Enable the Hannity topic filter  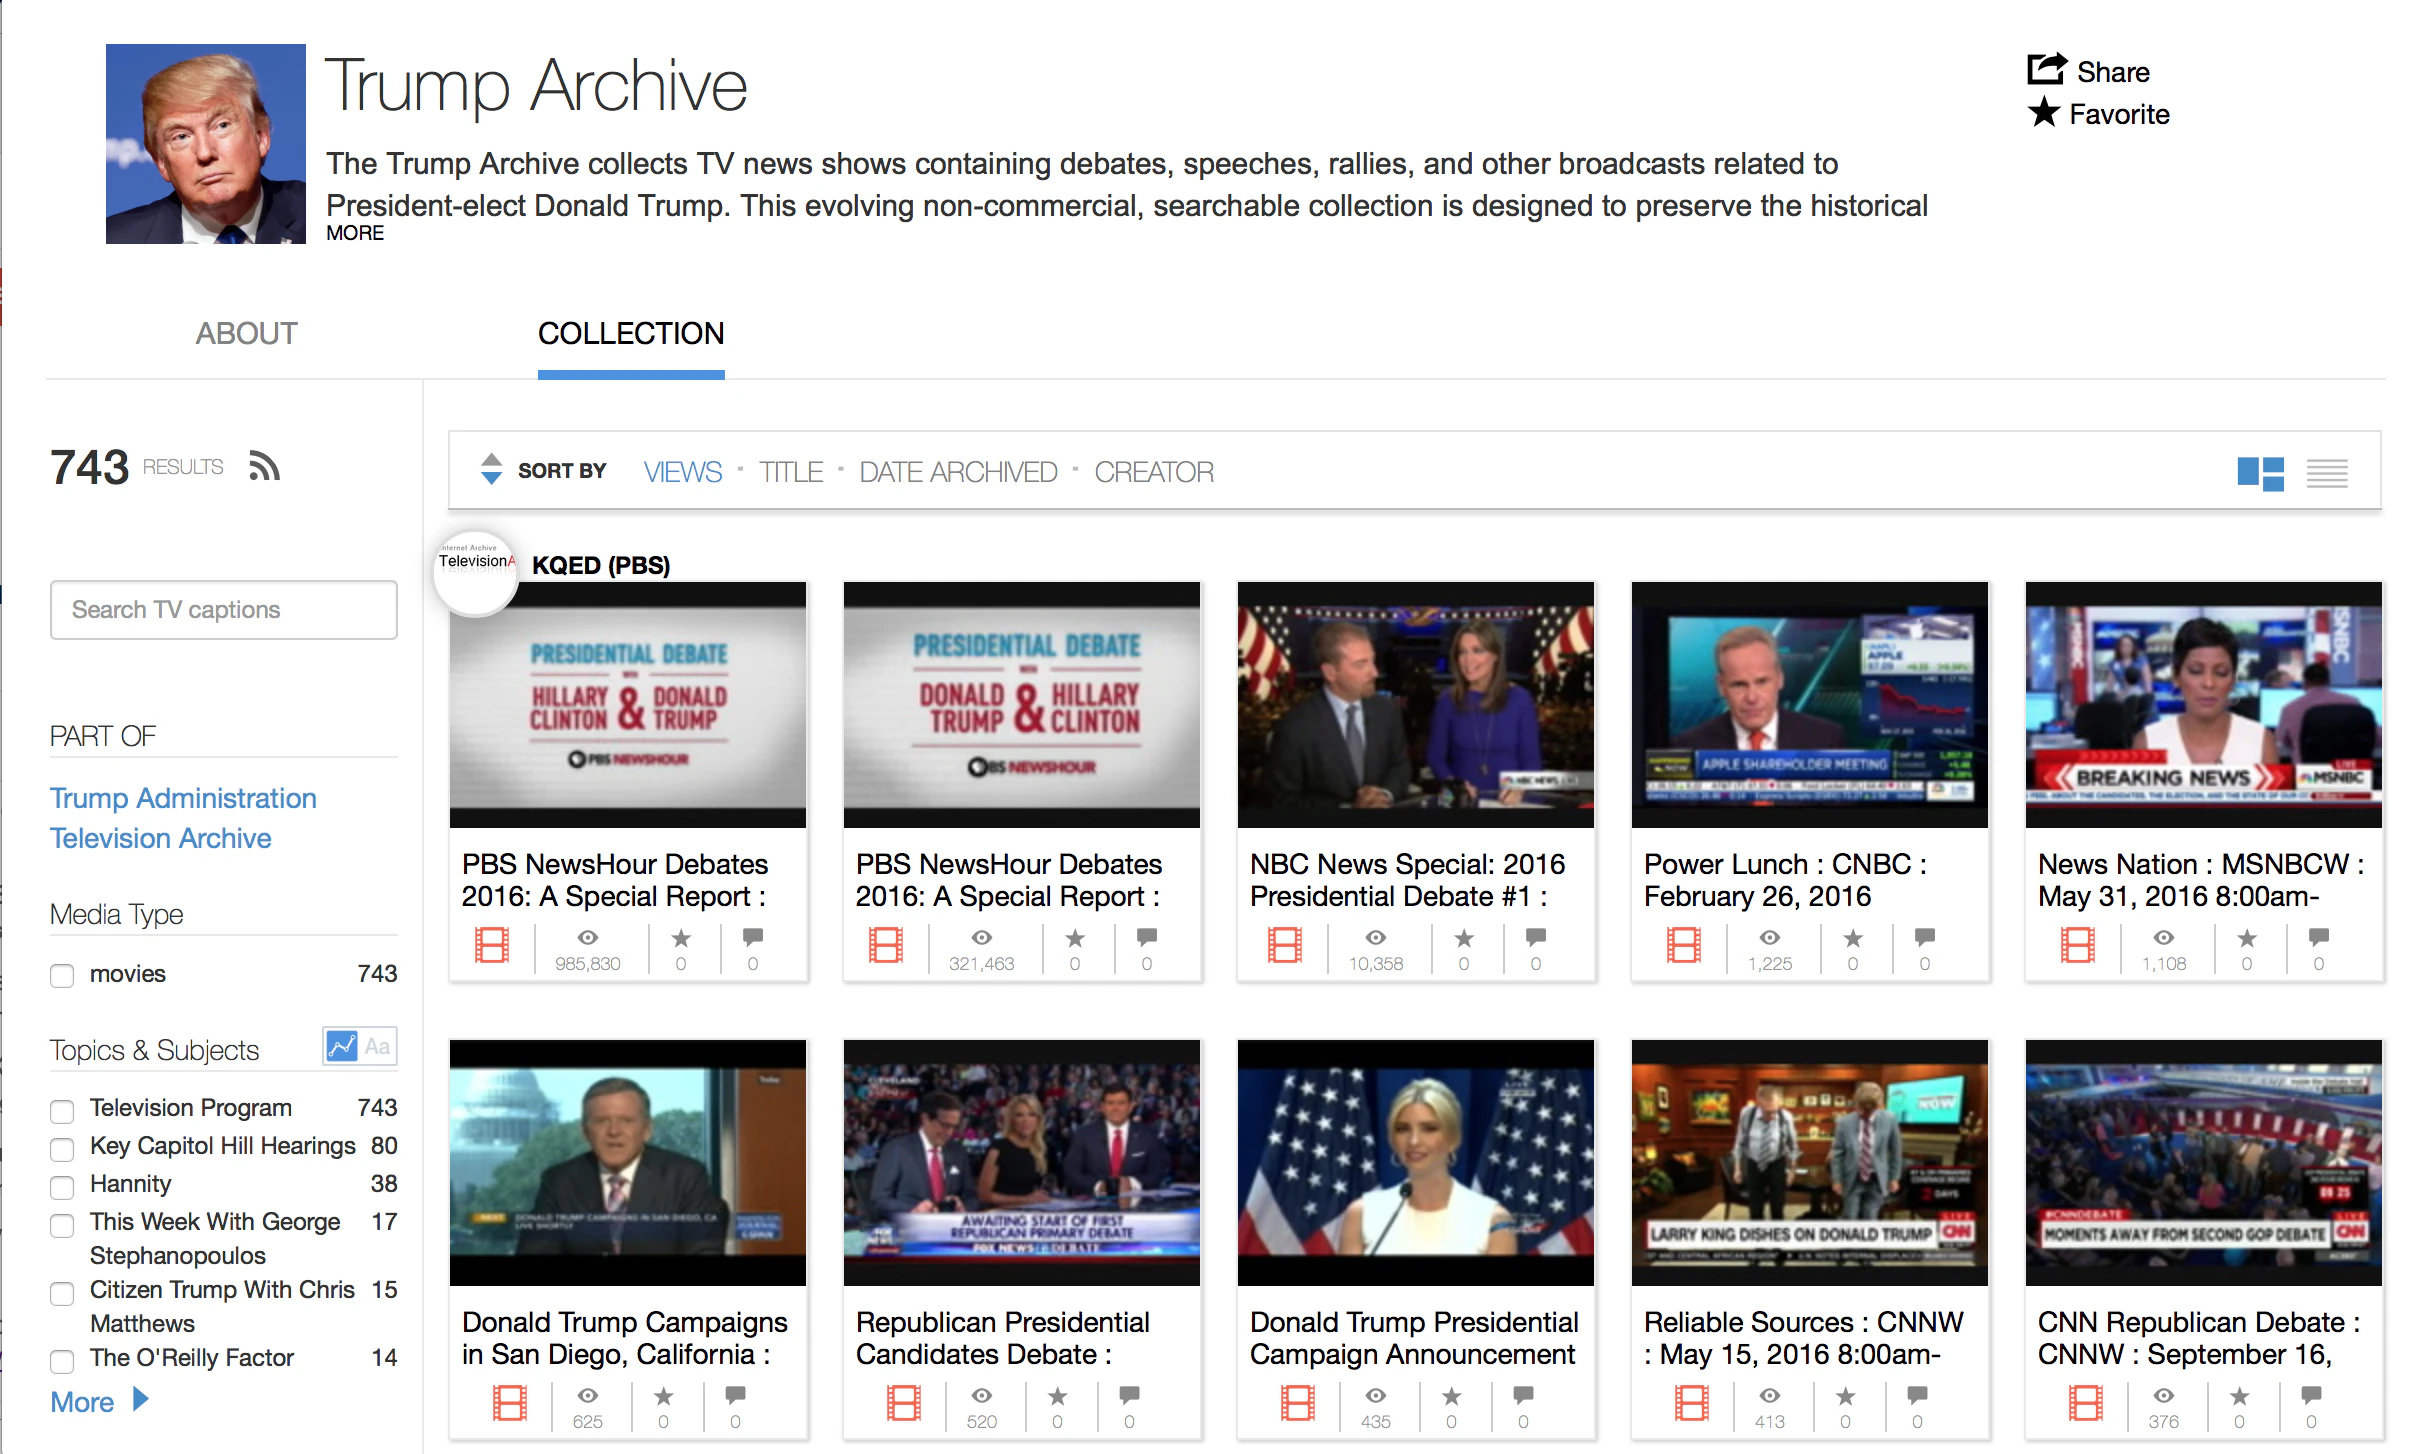(62, 1187)
